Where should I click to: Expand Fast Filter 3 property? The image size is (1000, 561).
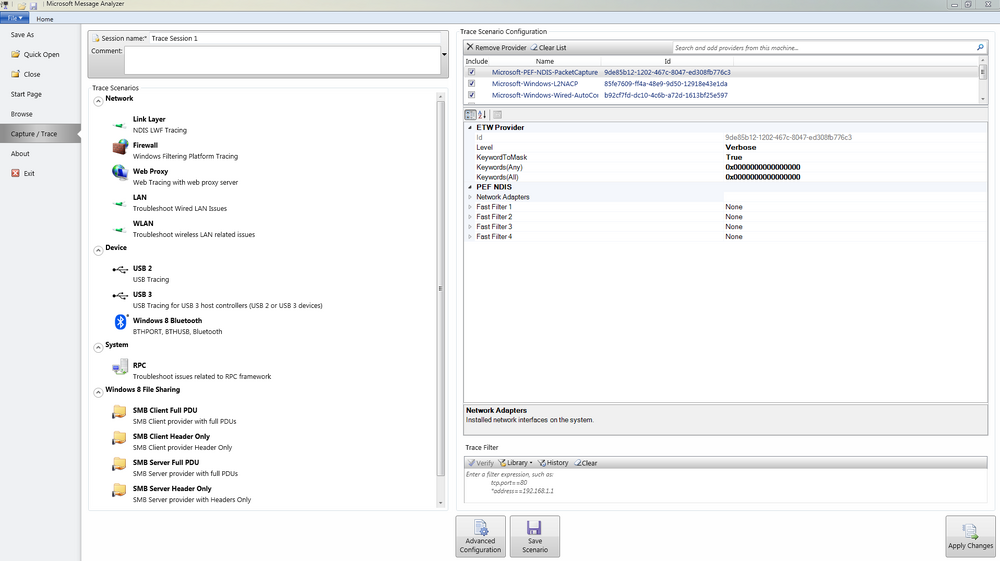point(470,227)
